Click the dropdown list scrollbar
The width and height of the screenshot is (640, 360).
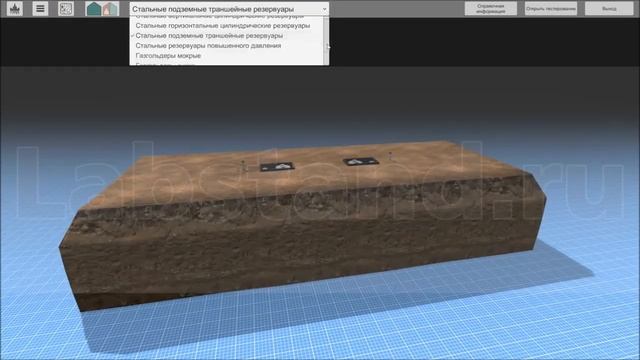[326, 40]
